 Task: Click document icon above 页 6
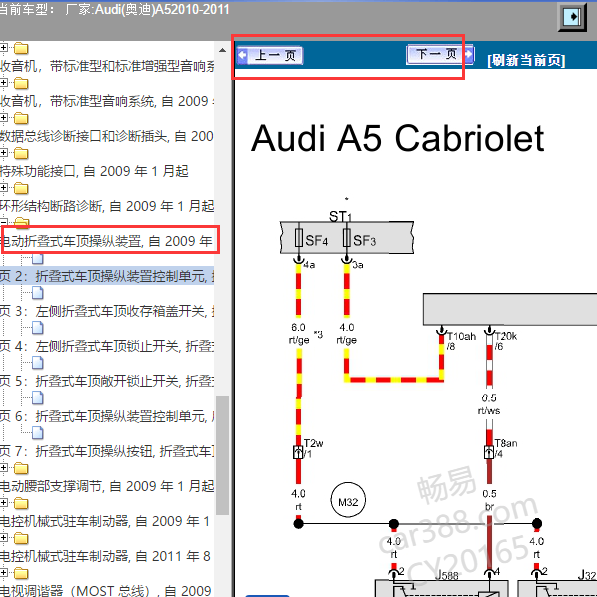tap(37, 398)
